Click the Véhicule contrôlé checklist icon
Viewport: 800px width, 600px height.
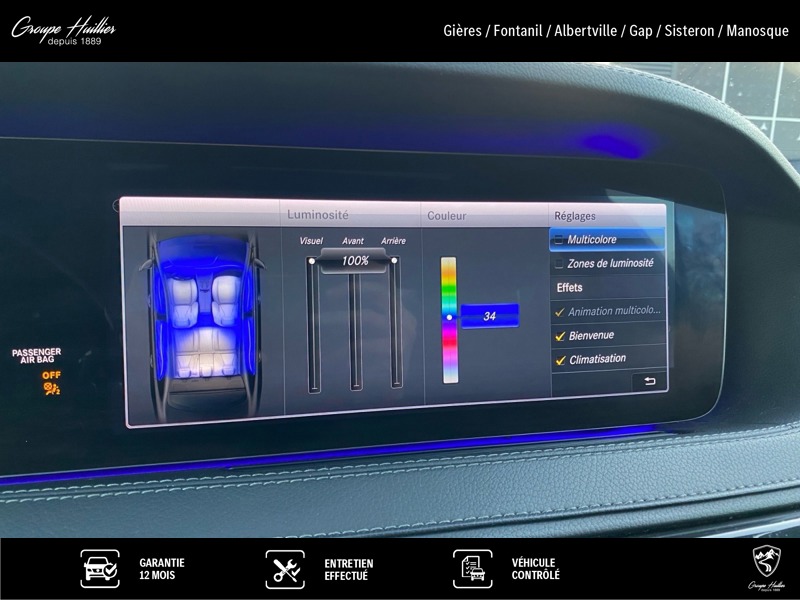(x=473, y=569)
